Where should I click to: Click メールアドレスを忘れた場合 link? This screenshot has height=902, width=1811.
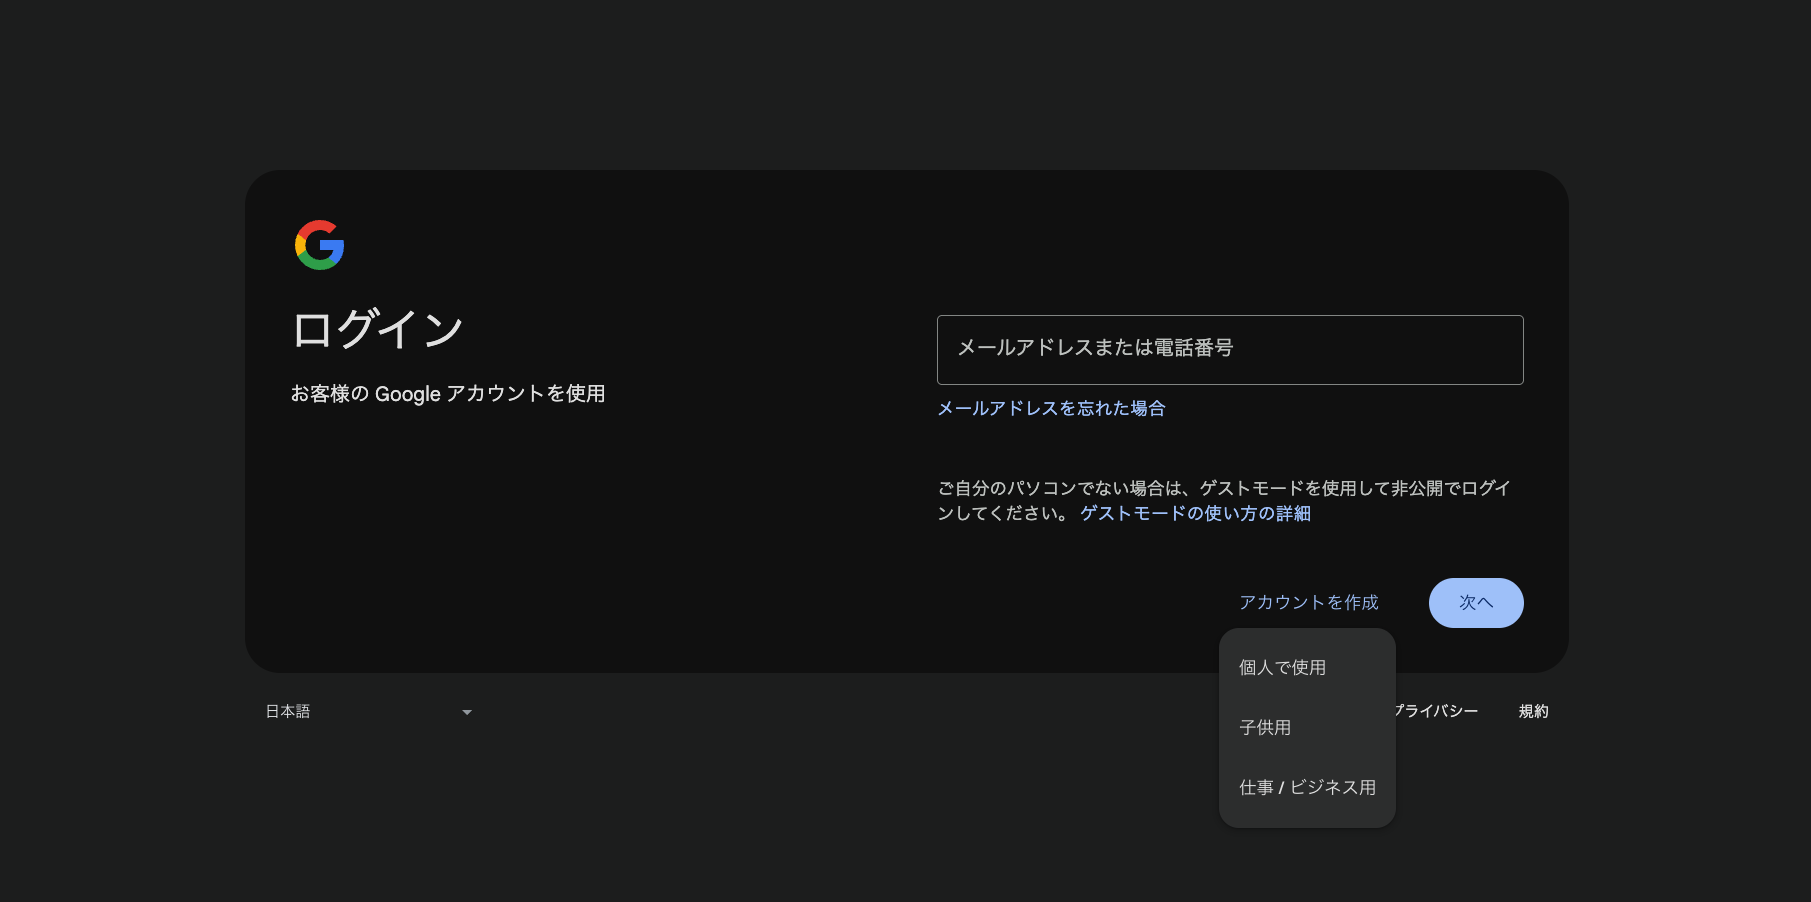point(1052,408)
